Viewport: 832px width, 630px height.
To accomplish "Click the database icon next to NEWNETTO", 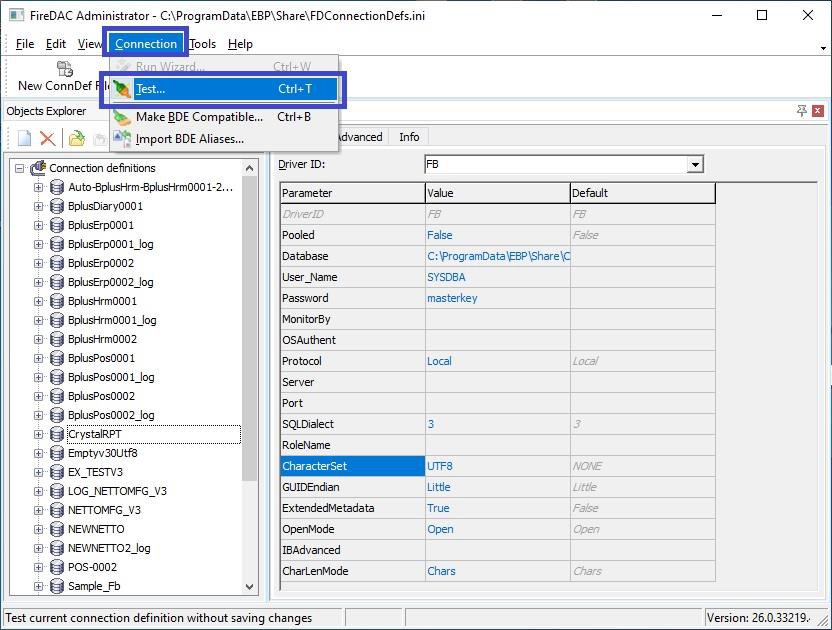I will (57, 529).
